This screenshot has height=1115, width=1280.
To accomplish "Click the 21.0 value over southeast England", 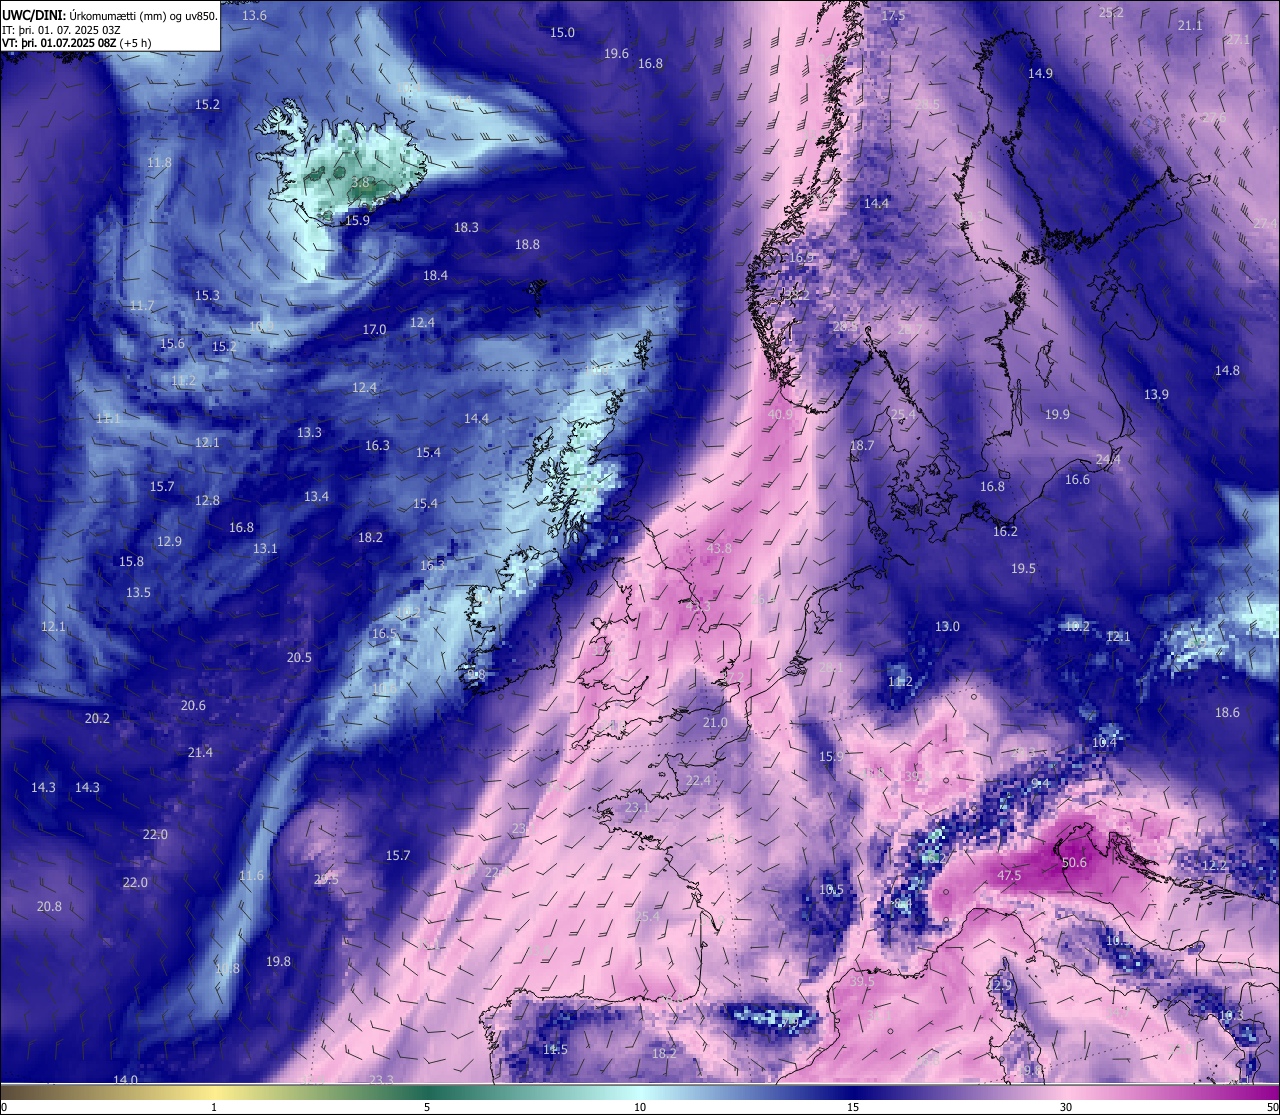I will tap(715, 722).
